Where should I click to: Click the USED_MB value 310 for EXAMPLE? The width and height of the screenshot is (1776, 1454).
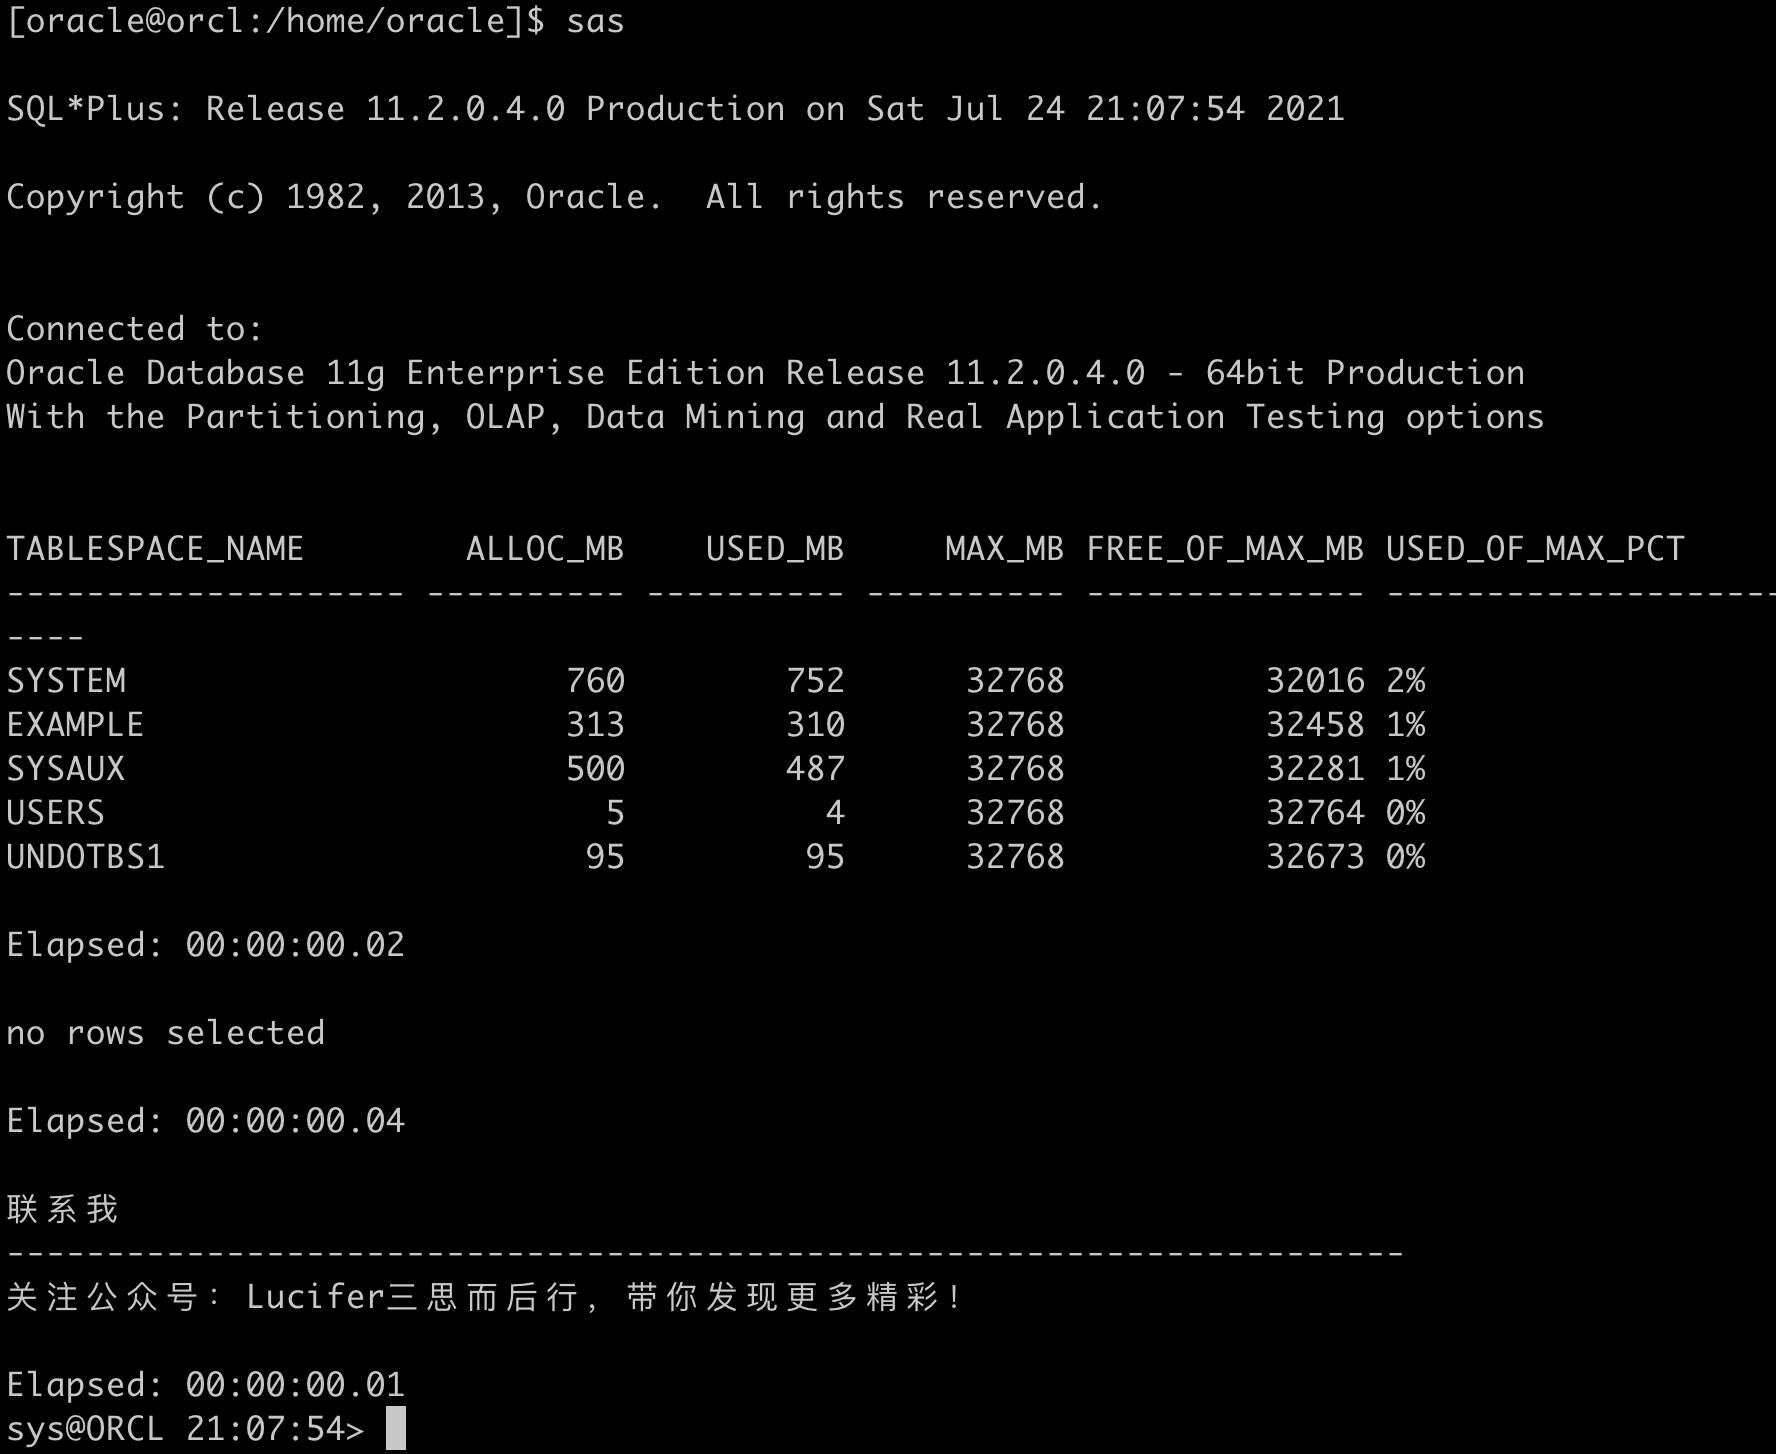pyautogui.click(x=815, y=725)
